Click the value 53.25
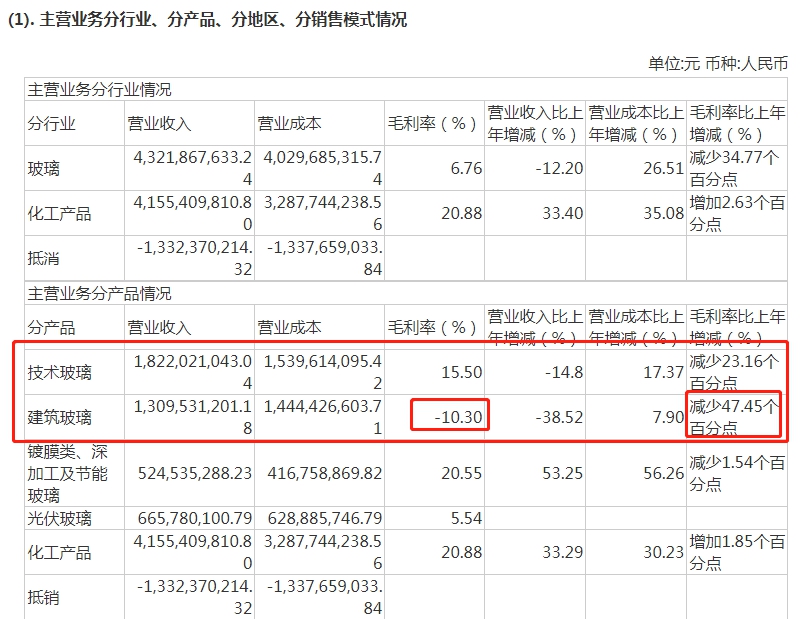 coord(563,473)
